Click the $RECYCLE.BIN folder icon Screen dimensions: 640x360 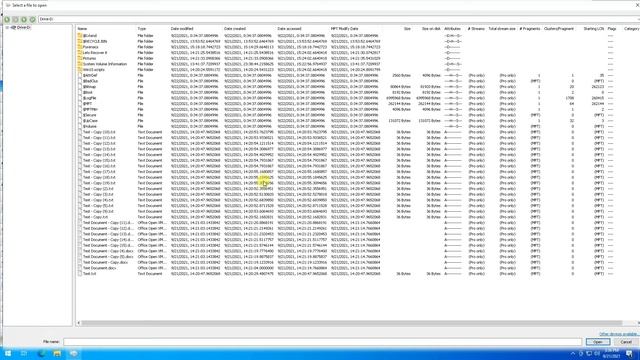[80, 41]
